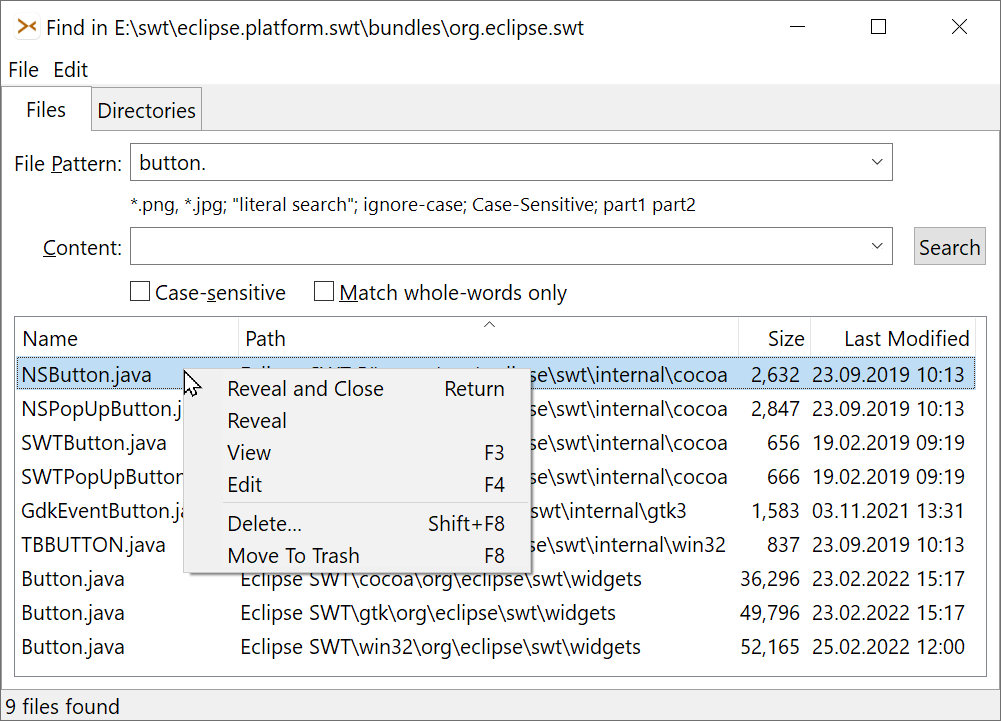Open the File menu

pyautogui.click(x=22, y=70)
